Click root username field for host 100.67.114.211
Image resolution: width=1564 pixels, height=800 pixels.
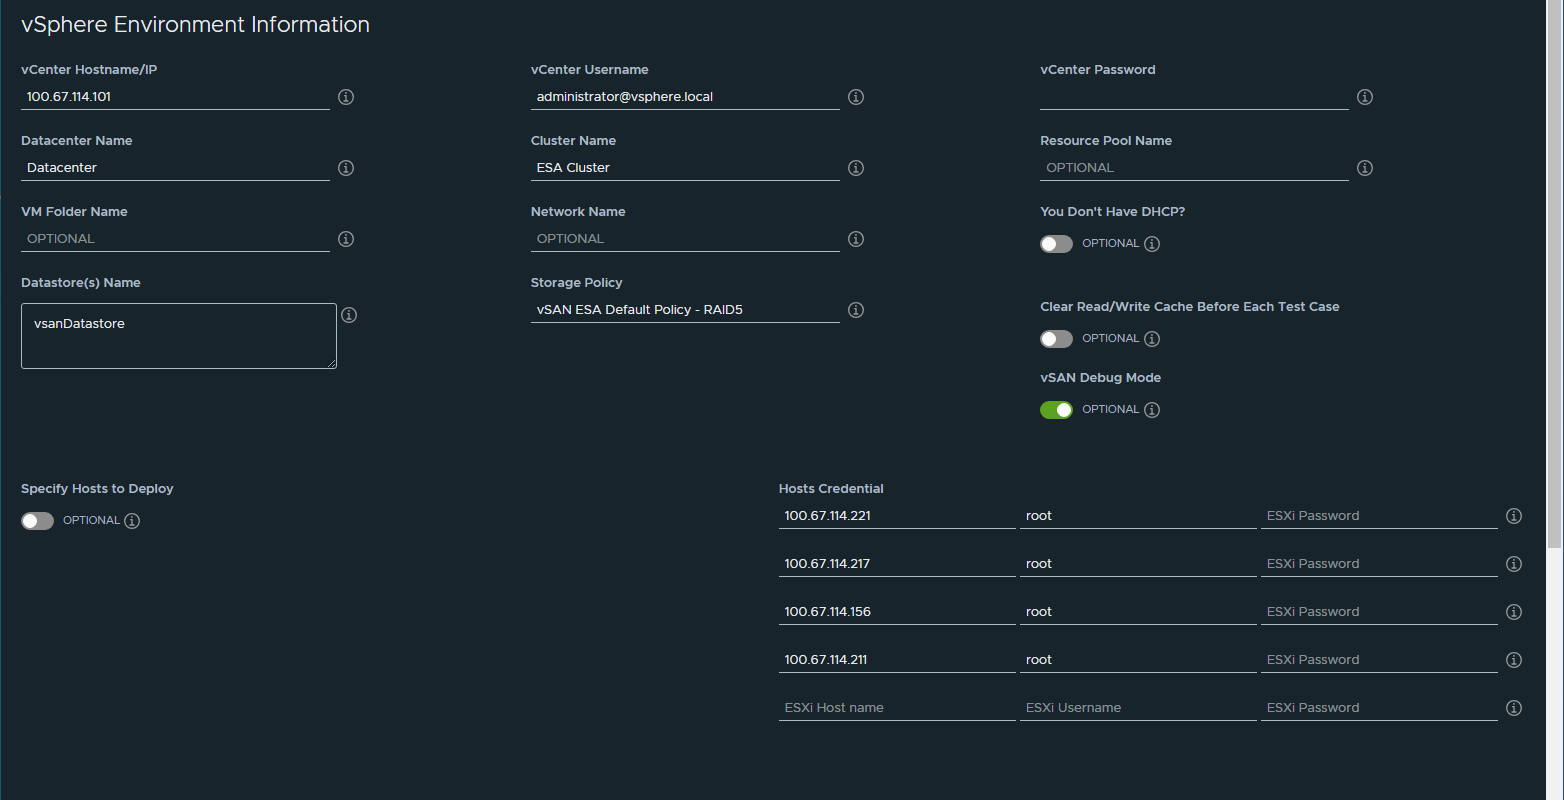pyautogui.click(x=1138, y=660)
